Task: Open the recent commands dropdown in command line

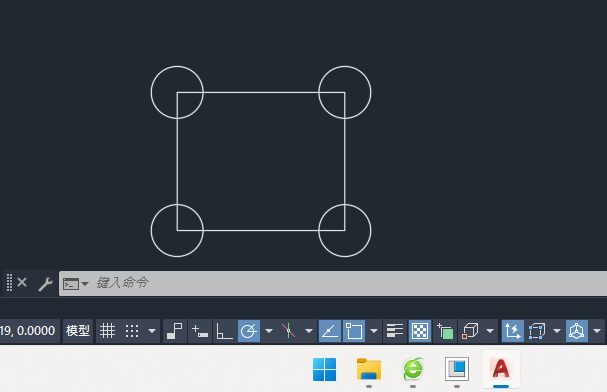Action: 76,284
